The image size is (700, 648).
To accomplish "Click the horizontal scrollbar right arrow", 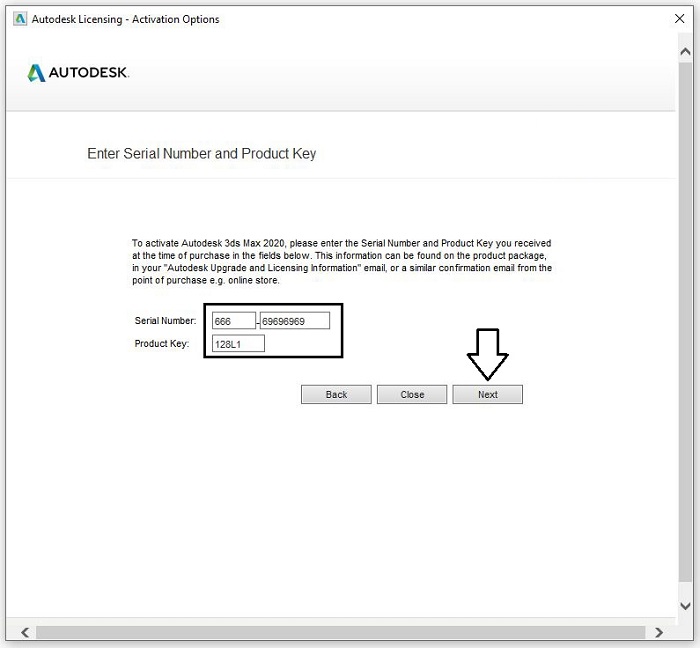I will tap(659, 632).
